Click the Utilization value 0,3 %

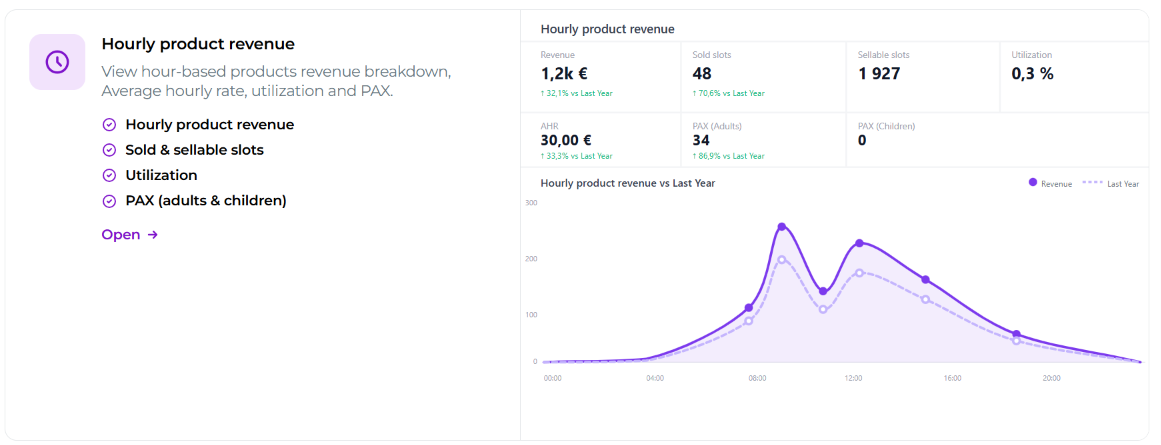[x=1032, y=73]
